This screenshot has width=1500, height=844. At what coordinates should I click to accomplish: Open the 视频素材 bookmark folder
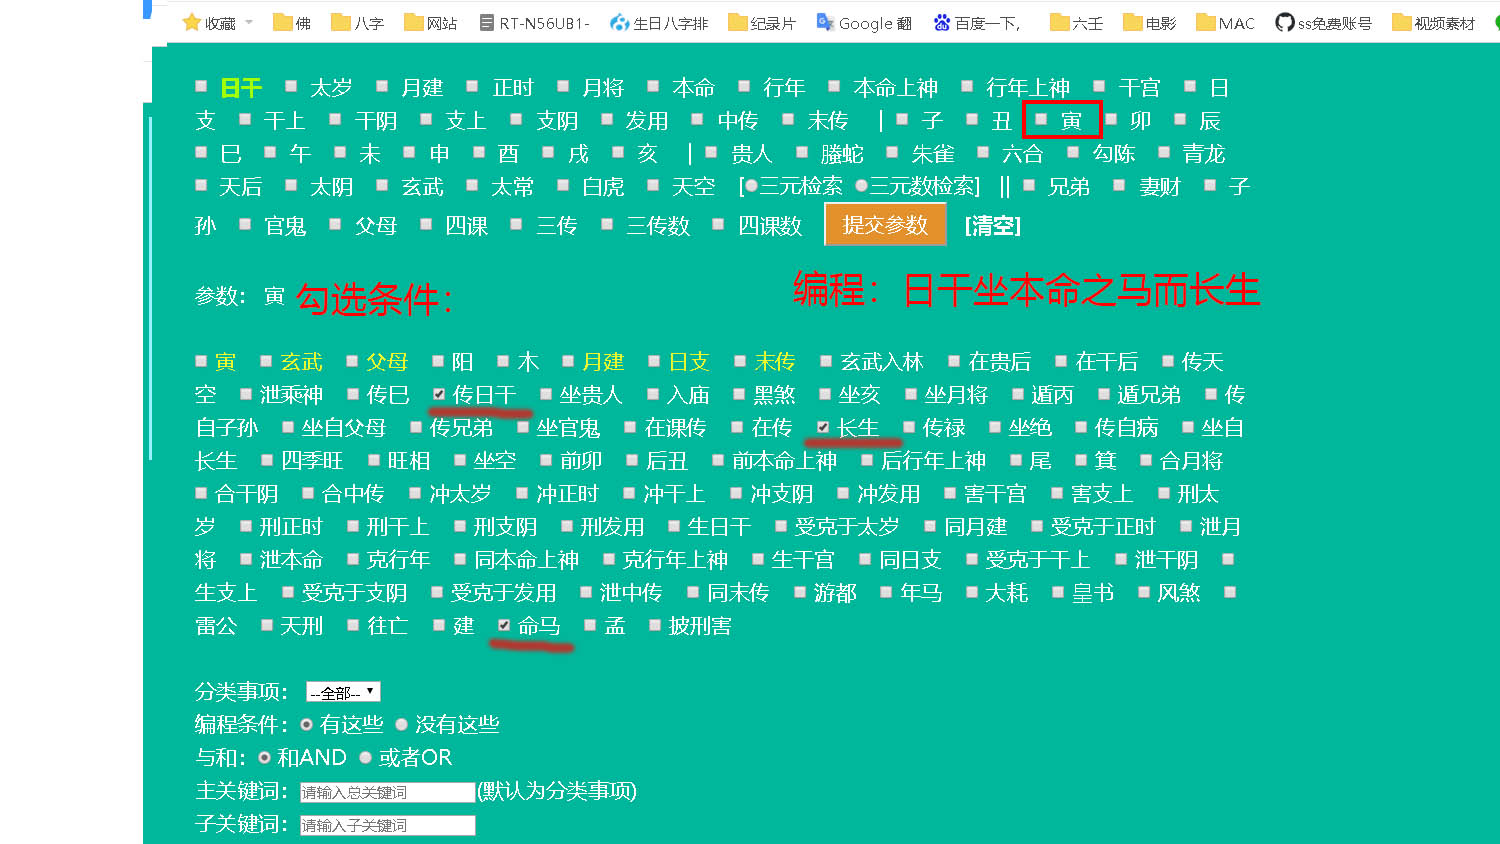pos(1433,22)
